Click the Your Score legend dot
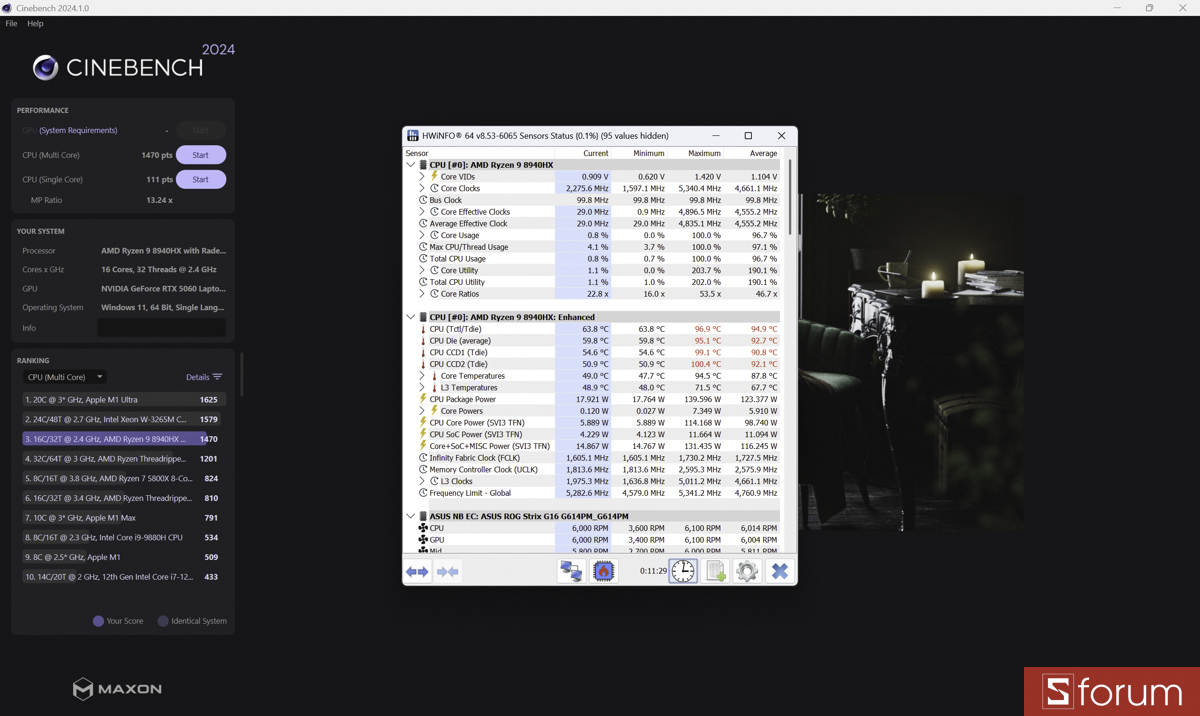The image size is (1200, 716). (98, 621)
